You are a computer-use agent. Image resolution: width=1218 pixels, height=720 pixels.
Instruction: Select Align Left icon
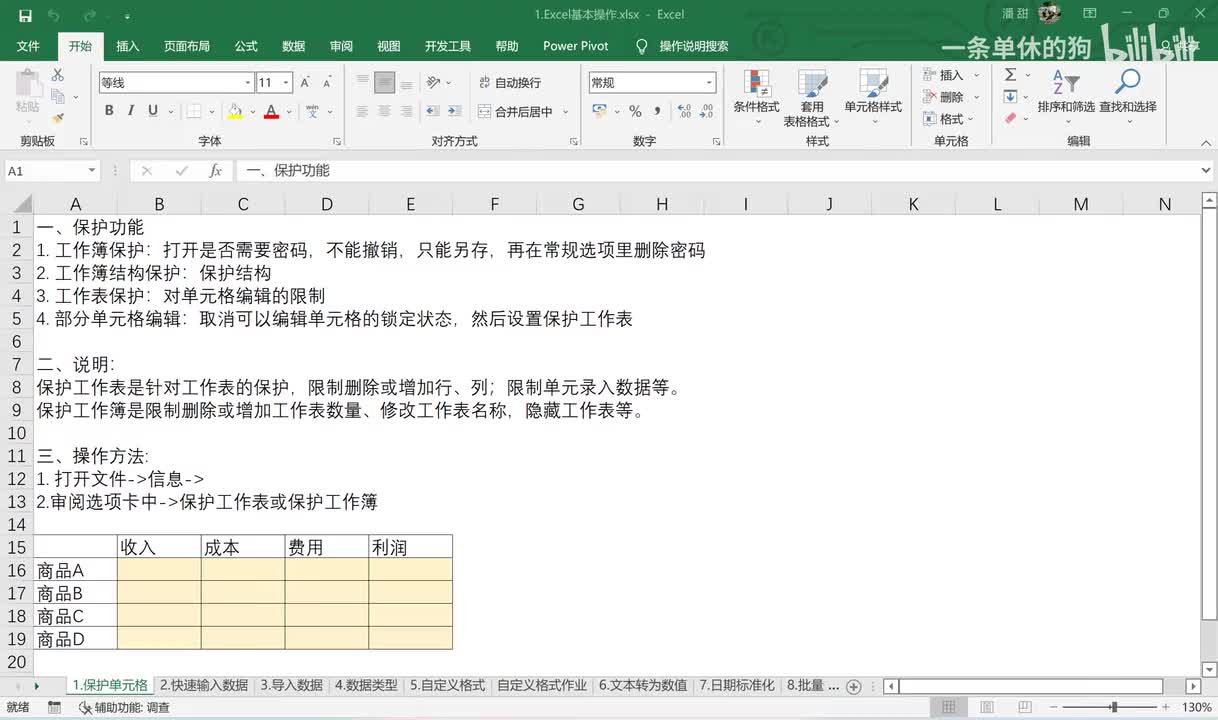[x=363, y=111]
